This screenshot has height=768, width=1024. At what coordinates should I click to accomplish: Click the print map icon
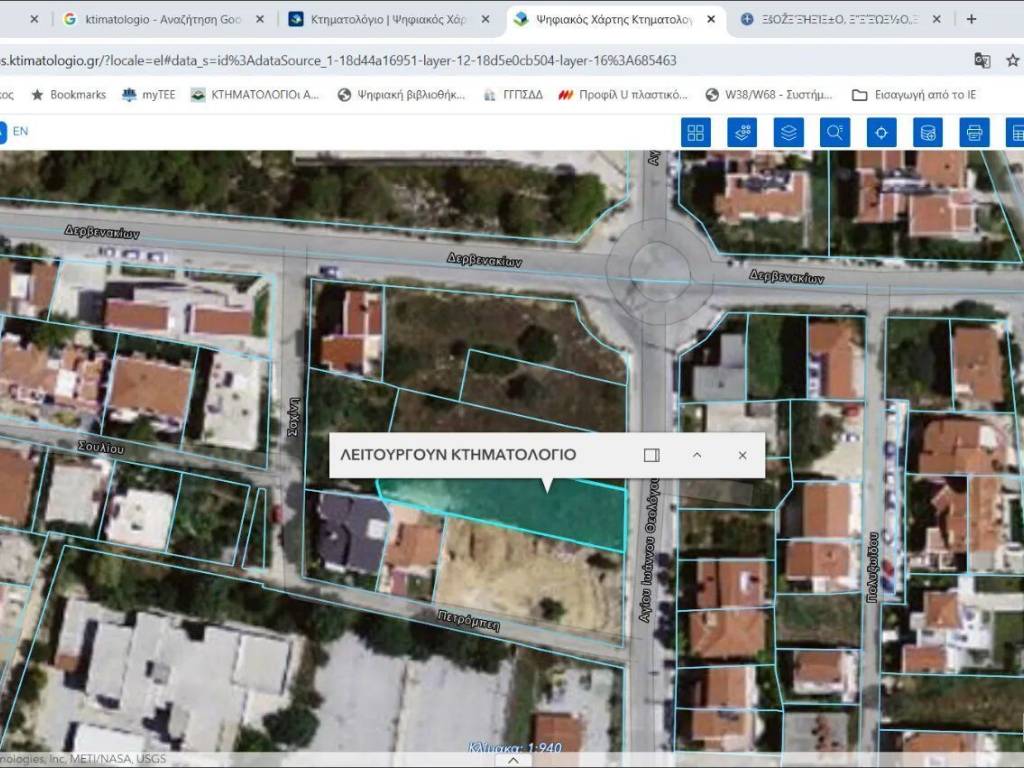pyautogui.click(x=974, y=132)
